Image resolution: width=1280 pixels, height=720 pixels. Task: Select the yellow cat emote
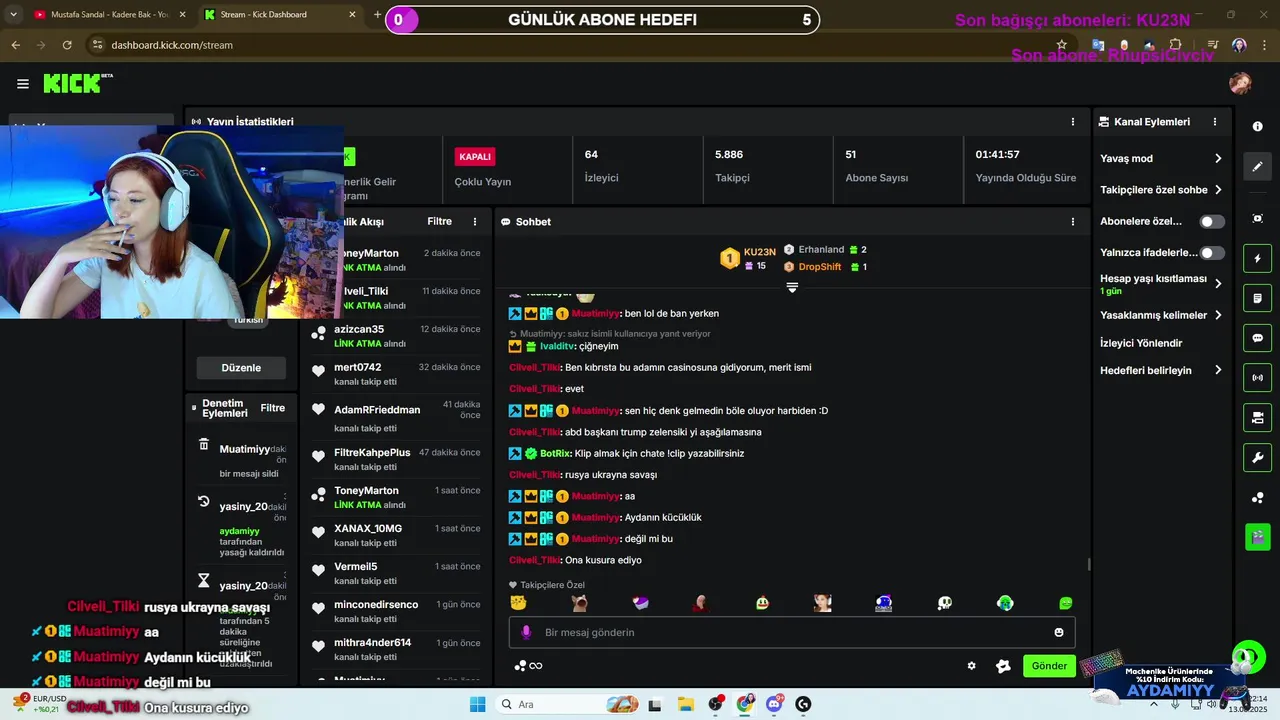(518, 603)
